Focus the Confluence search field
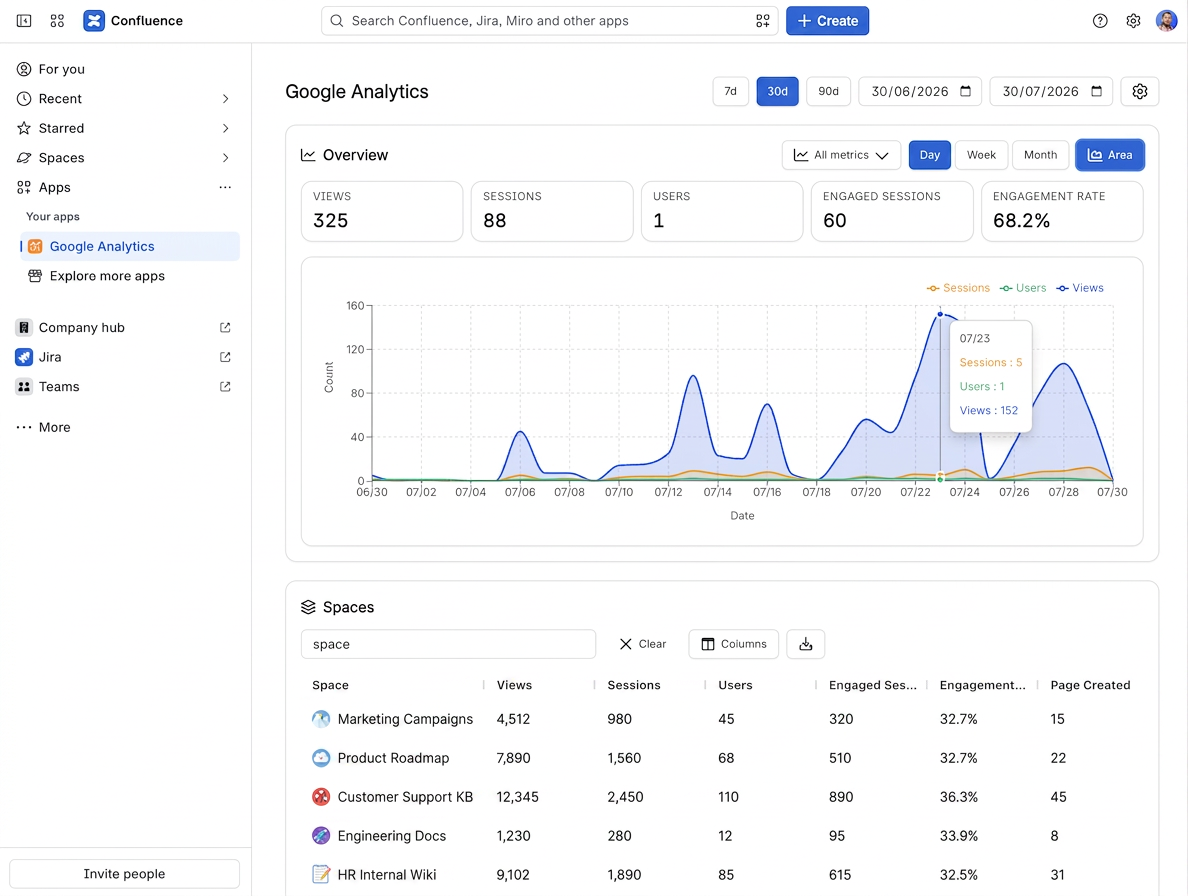The image size is (1188, 896). [x=549, y=21]
